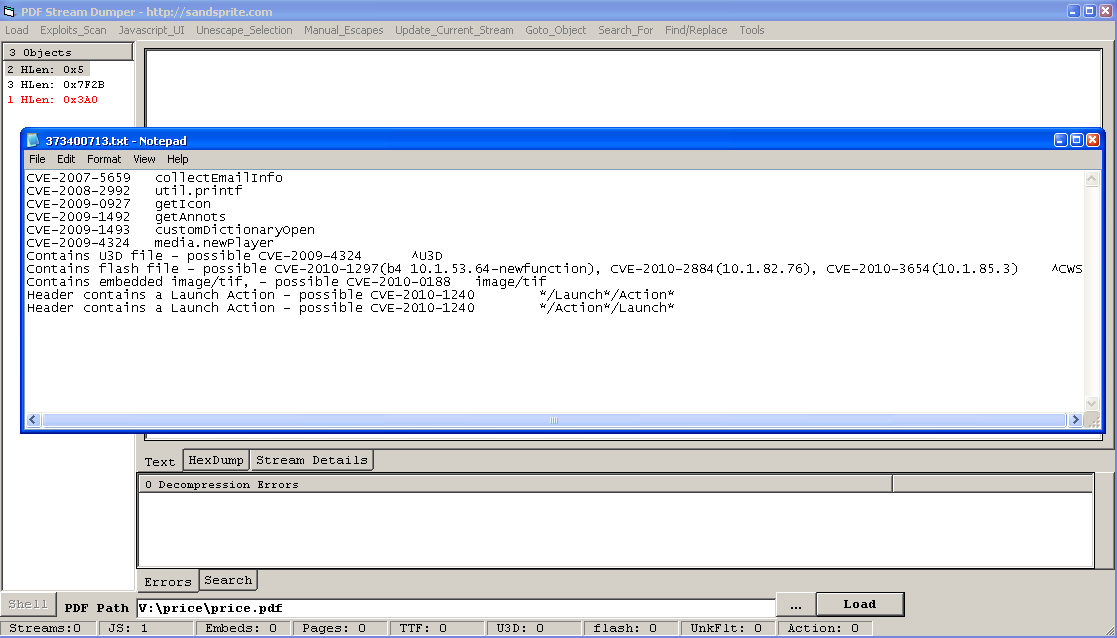Maximize the Notepad window
The image size is (1117, 638).
1076,141
